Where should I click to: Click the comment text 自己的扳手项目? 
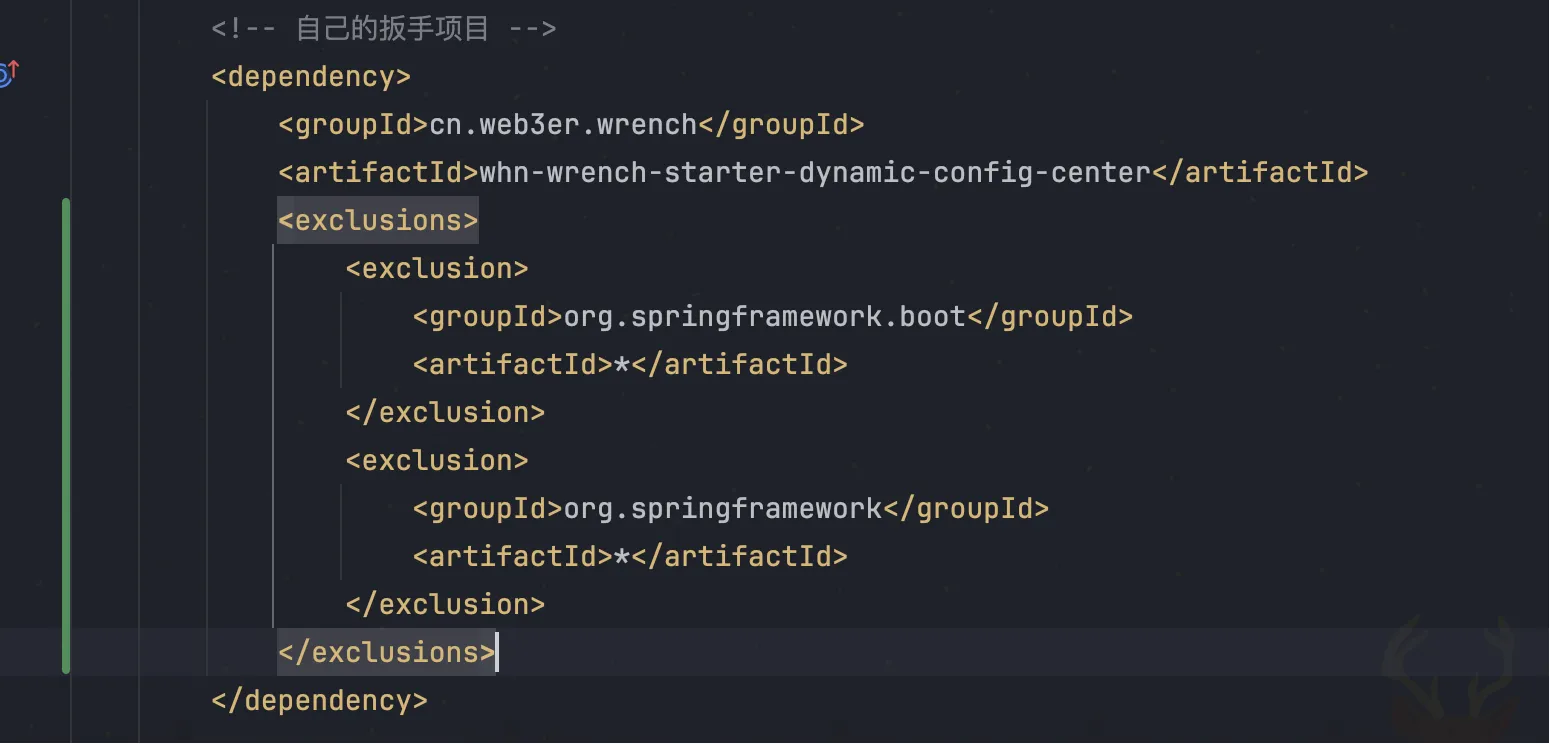(x=392, y=28)
